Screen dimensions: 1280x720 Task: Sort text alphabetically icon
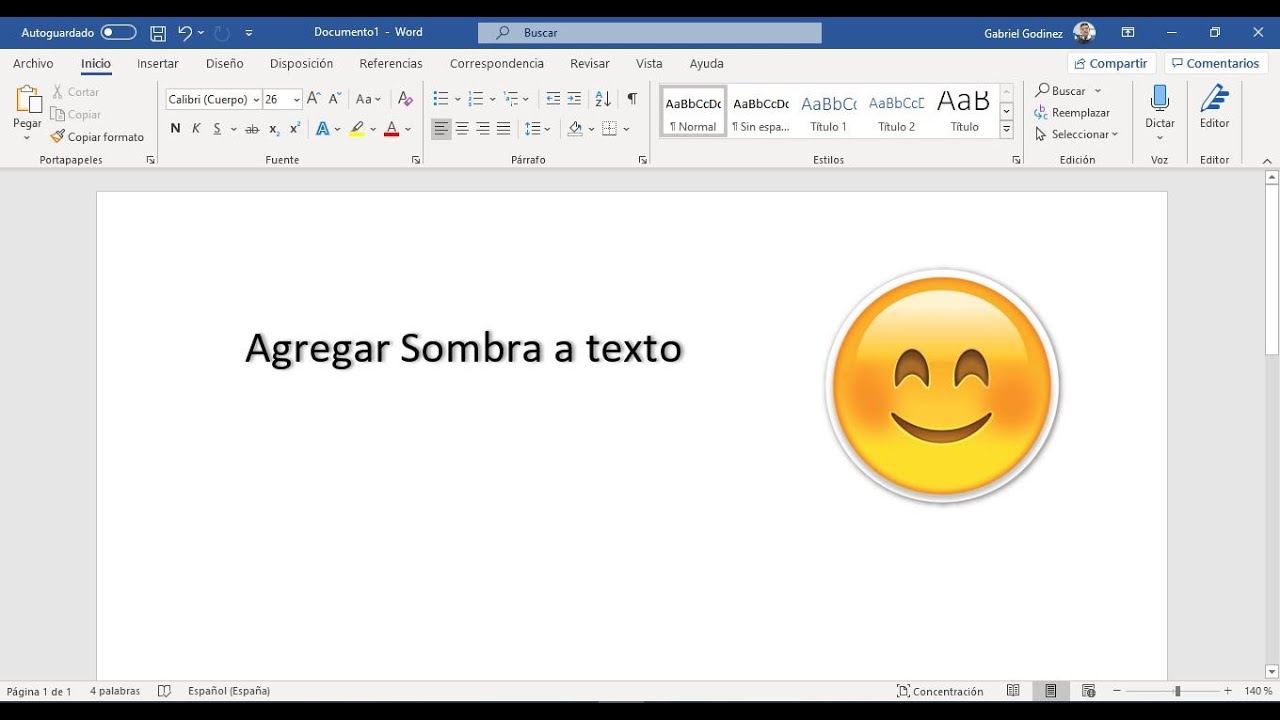click(603, 99)
